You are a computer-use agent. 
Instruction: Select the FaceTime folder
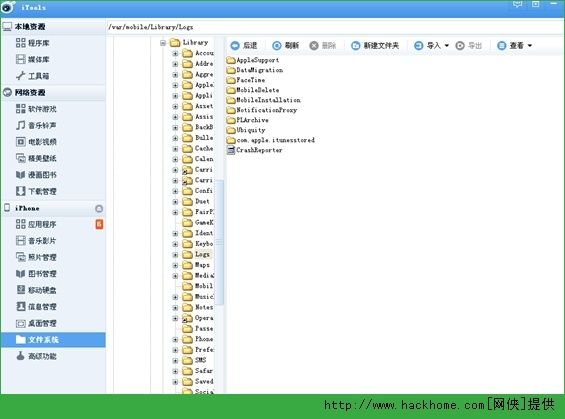(246, 80)
